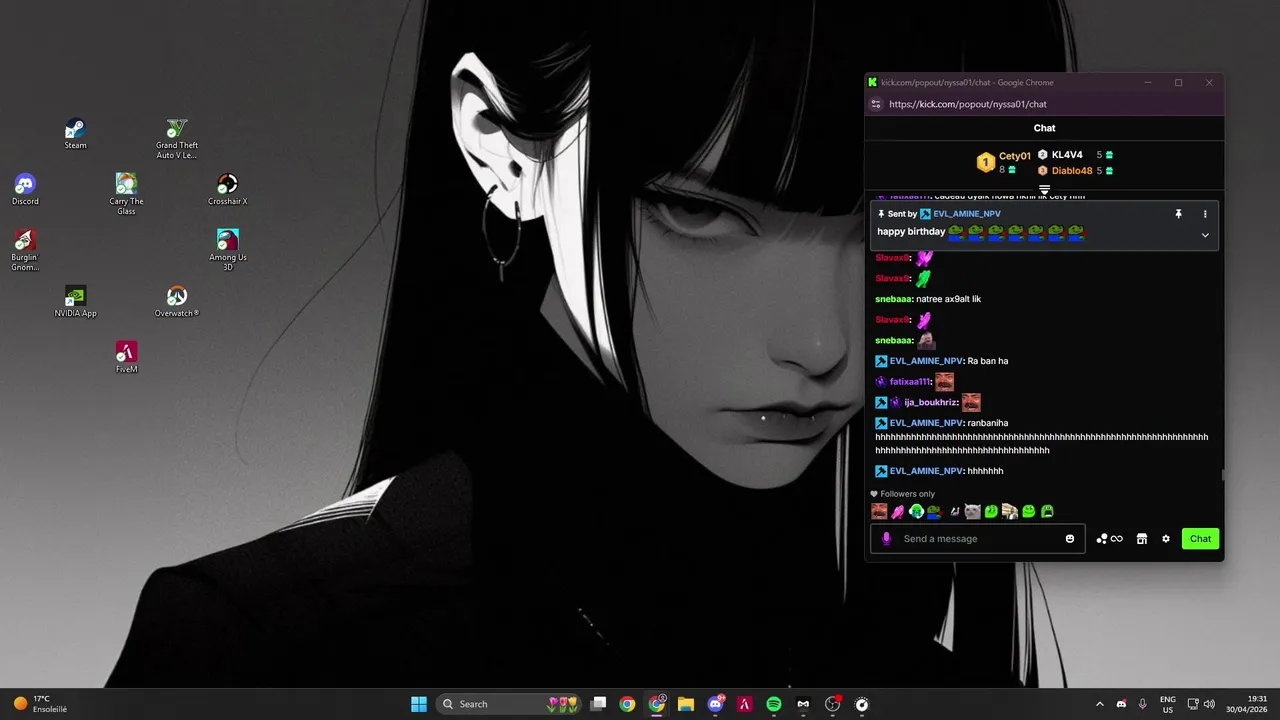Open channel points menu next to message box

click(x=1109, y=539)
